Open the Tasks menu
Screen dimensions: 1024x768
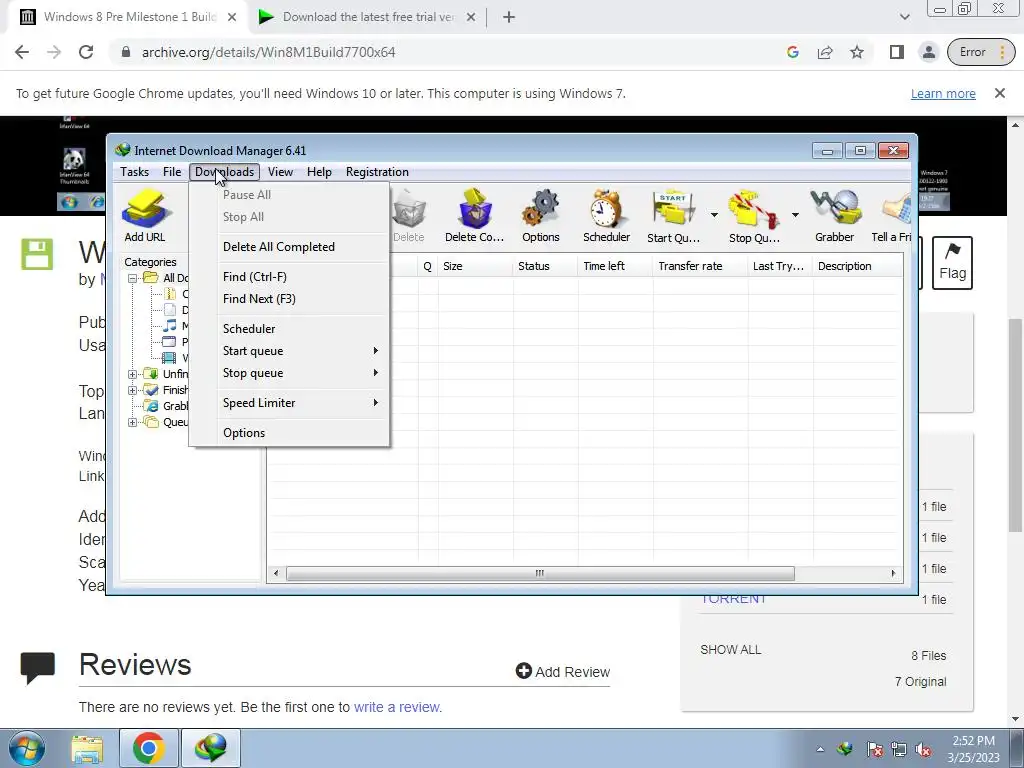[135, 172]
